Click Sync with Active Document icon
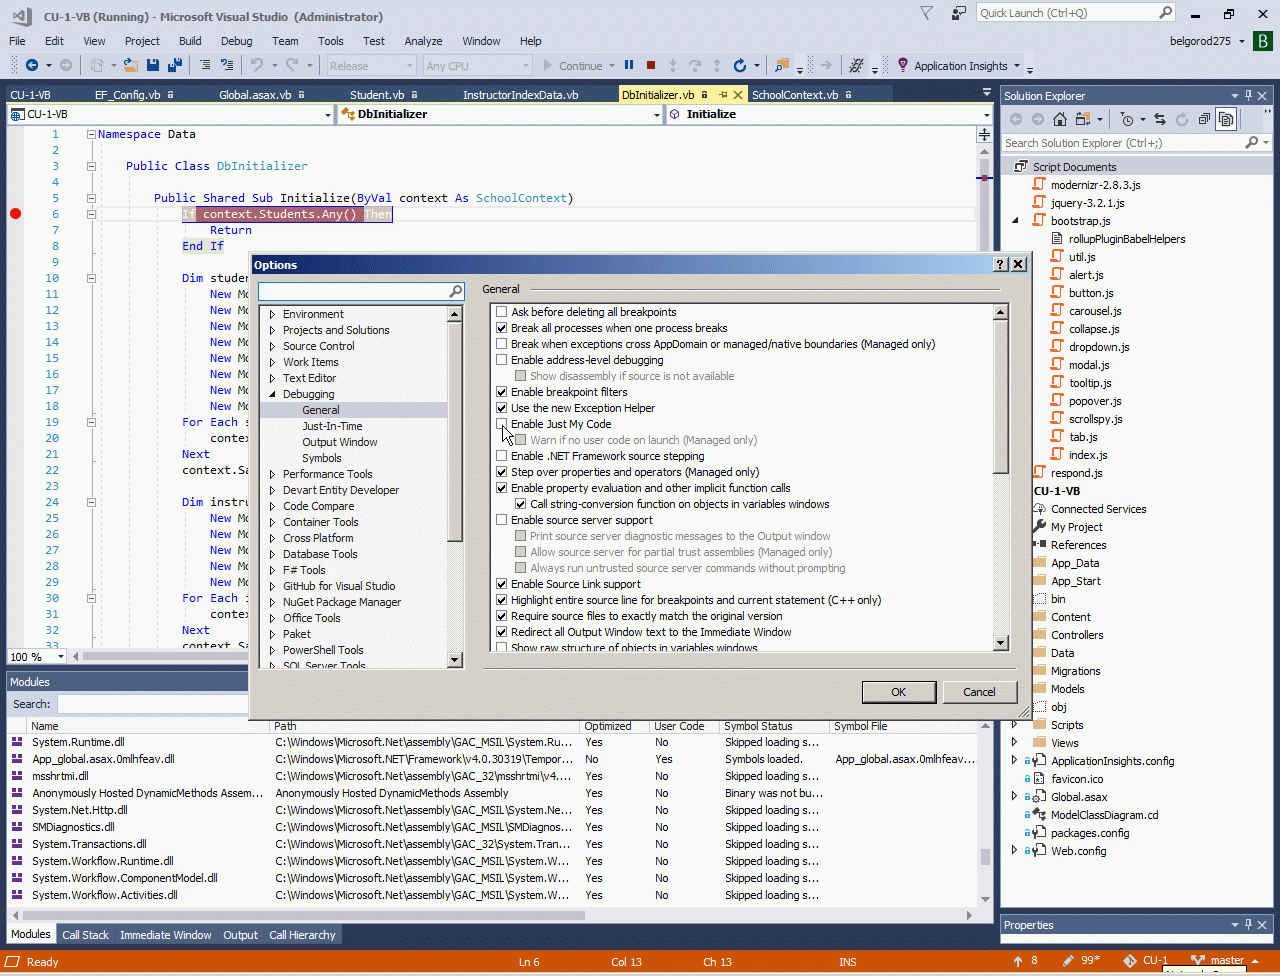 coord(1160,119)
